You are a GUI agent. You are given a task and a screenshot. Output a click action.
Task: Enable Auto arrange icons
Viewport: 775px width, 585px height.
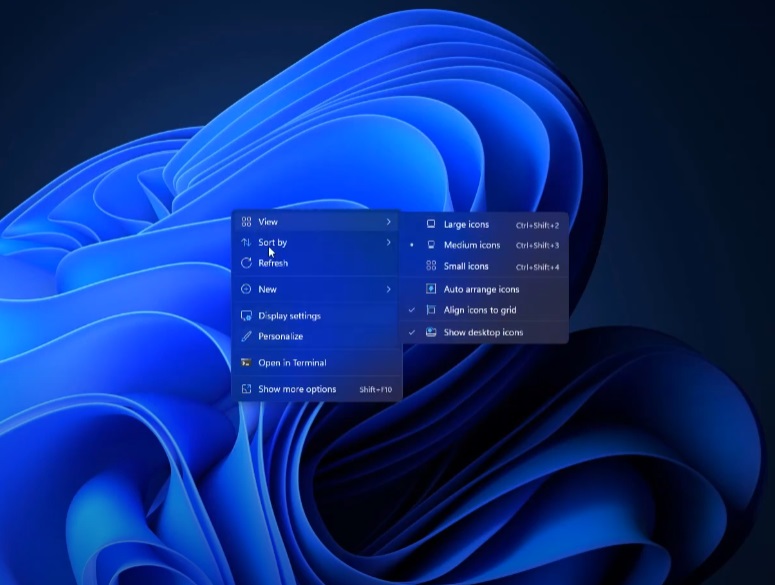pyautogui.click(x=481, y=289)
